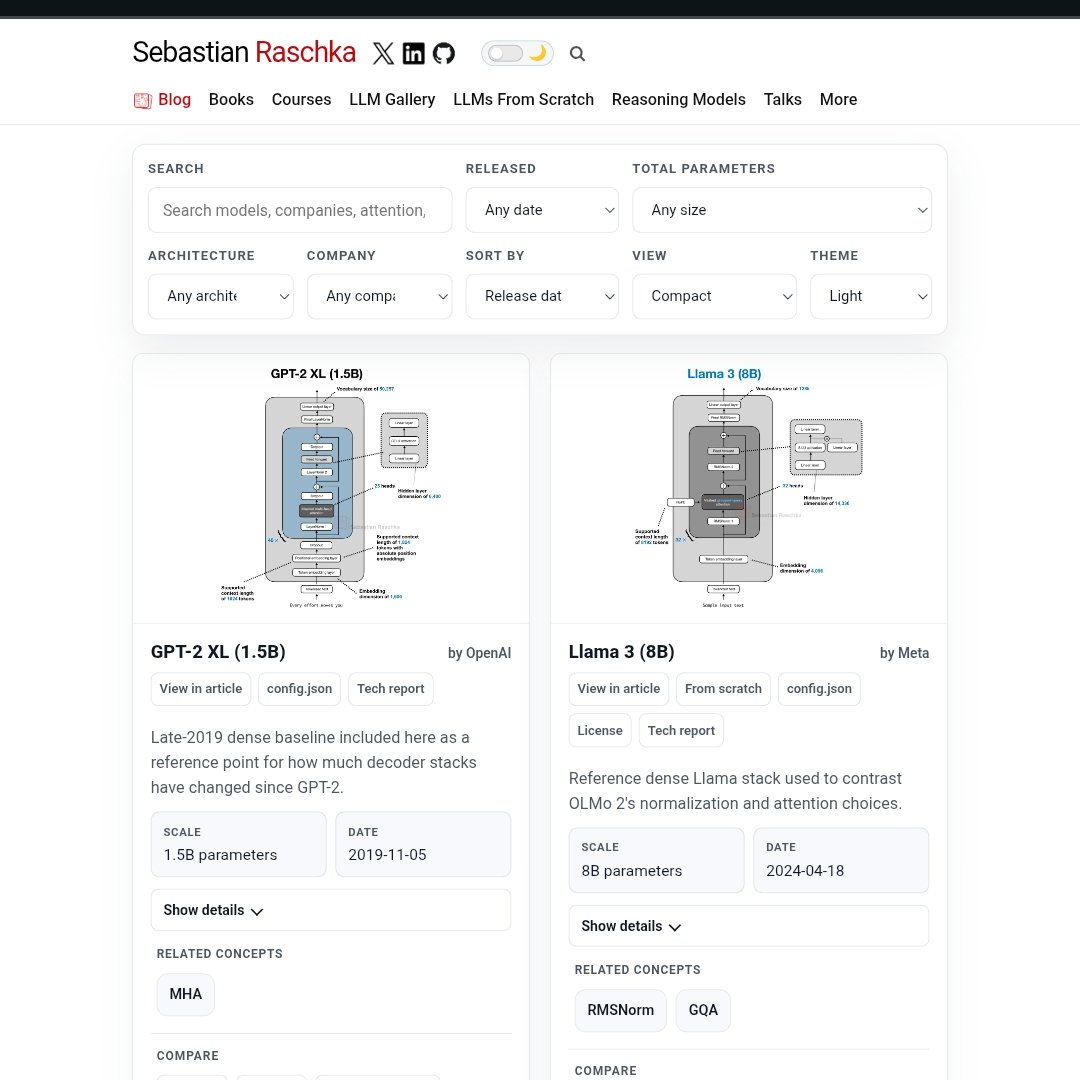Image resolution: width=1080 pixels, height=1080 pixels.
Task: Click the search magnifier icon
Action: (577, 53)
